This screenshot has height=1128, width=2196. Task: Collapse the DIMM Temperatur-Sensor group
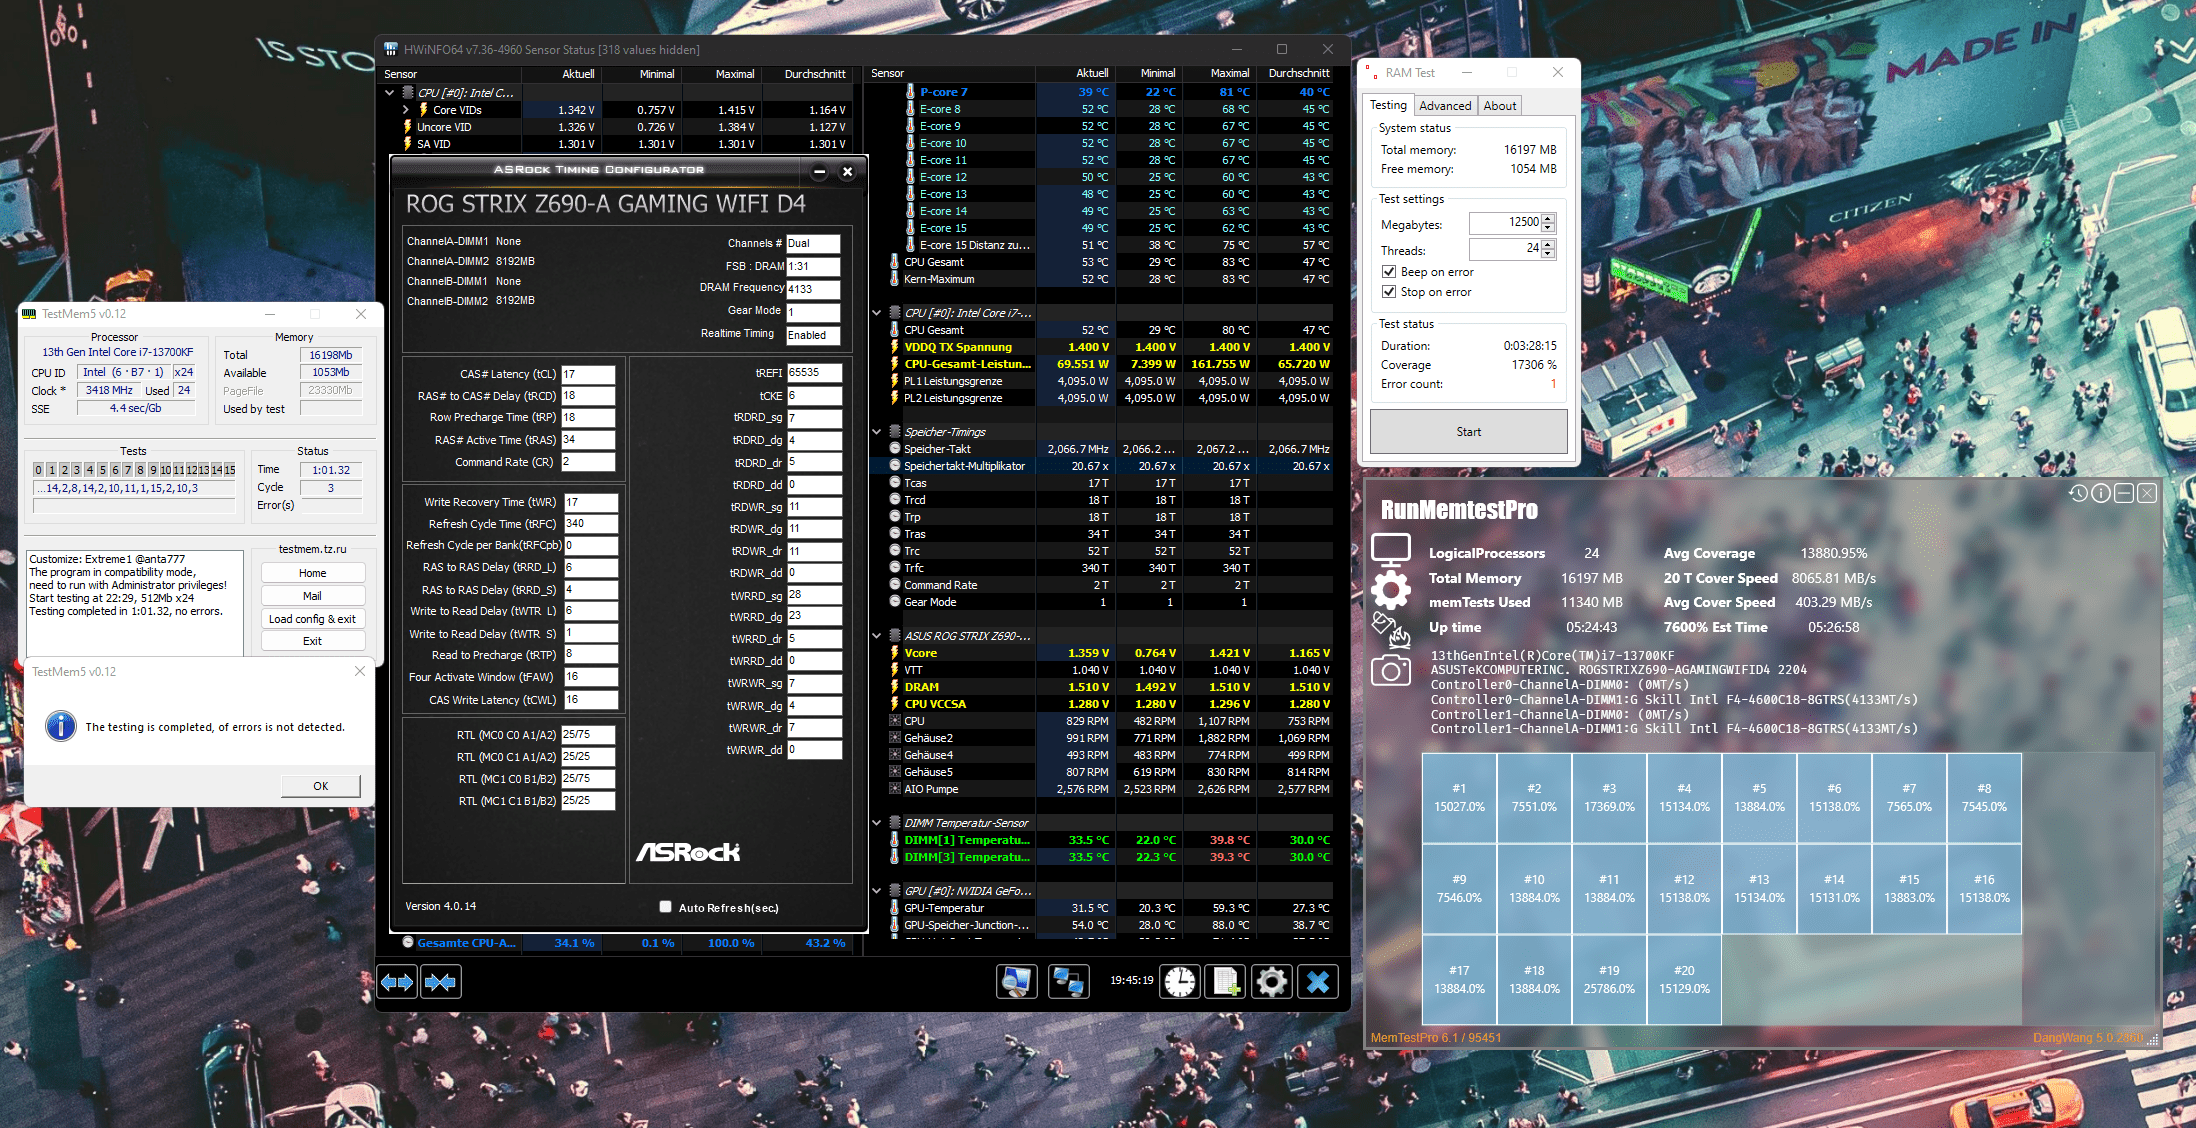point(877,823)
